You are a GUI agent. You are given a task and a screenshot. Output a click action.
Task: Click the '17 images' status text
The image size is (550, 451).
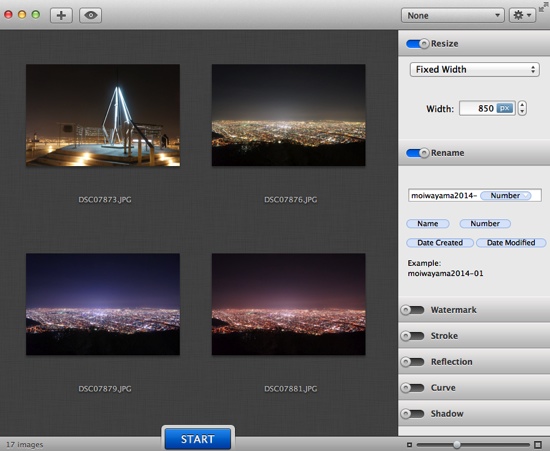[x=25, y=445]
